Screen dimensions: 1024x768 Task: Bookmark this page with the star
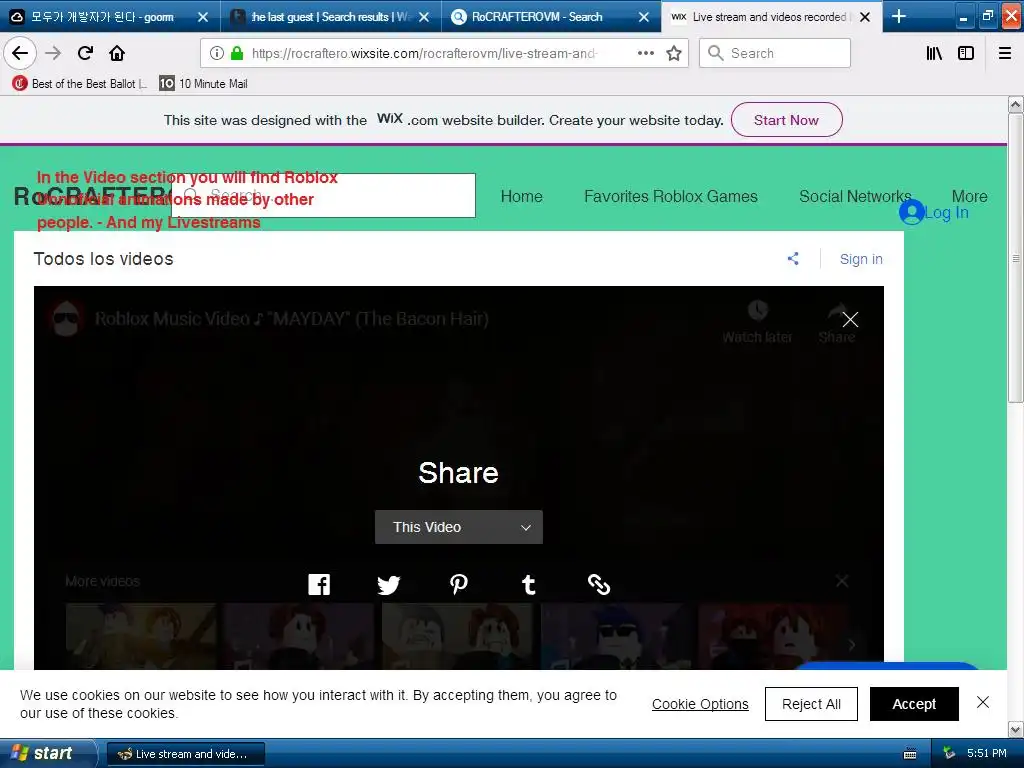coord(673,54)
